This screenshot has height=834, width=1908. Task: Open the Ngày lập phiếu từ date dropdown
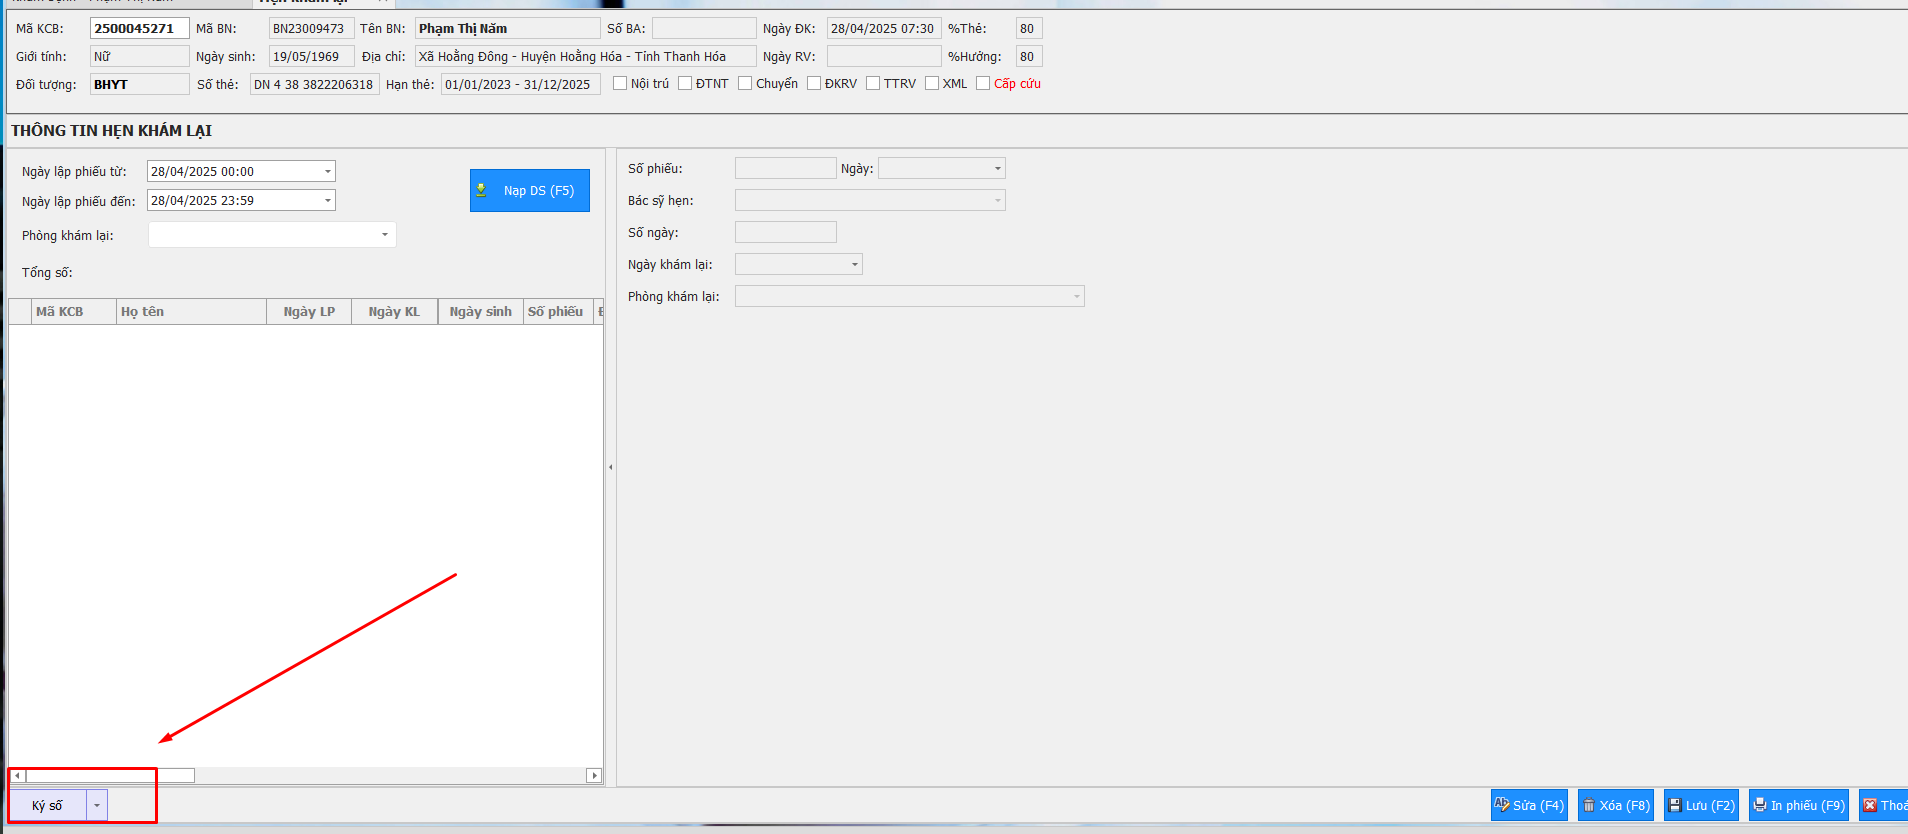(327, 172)
